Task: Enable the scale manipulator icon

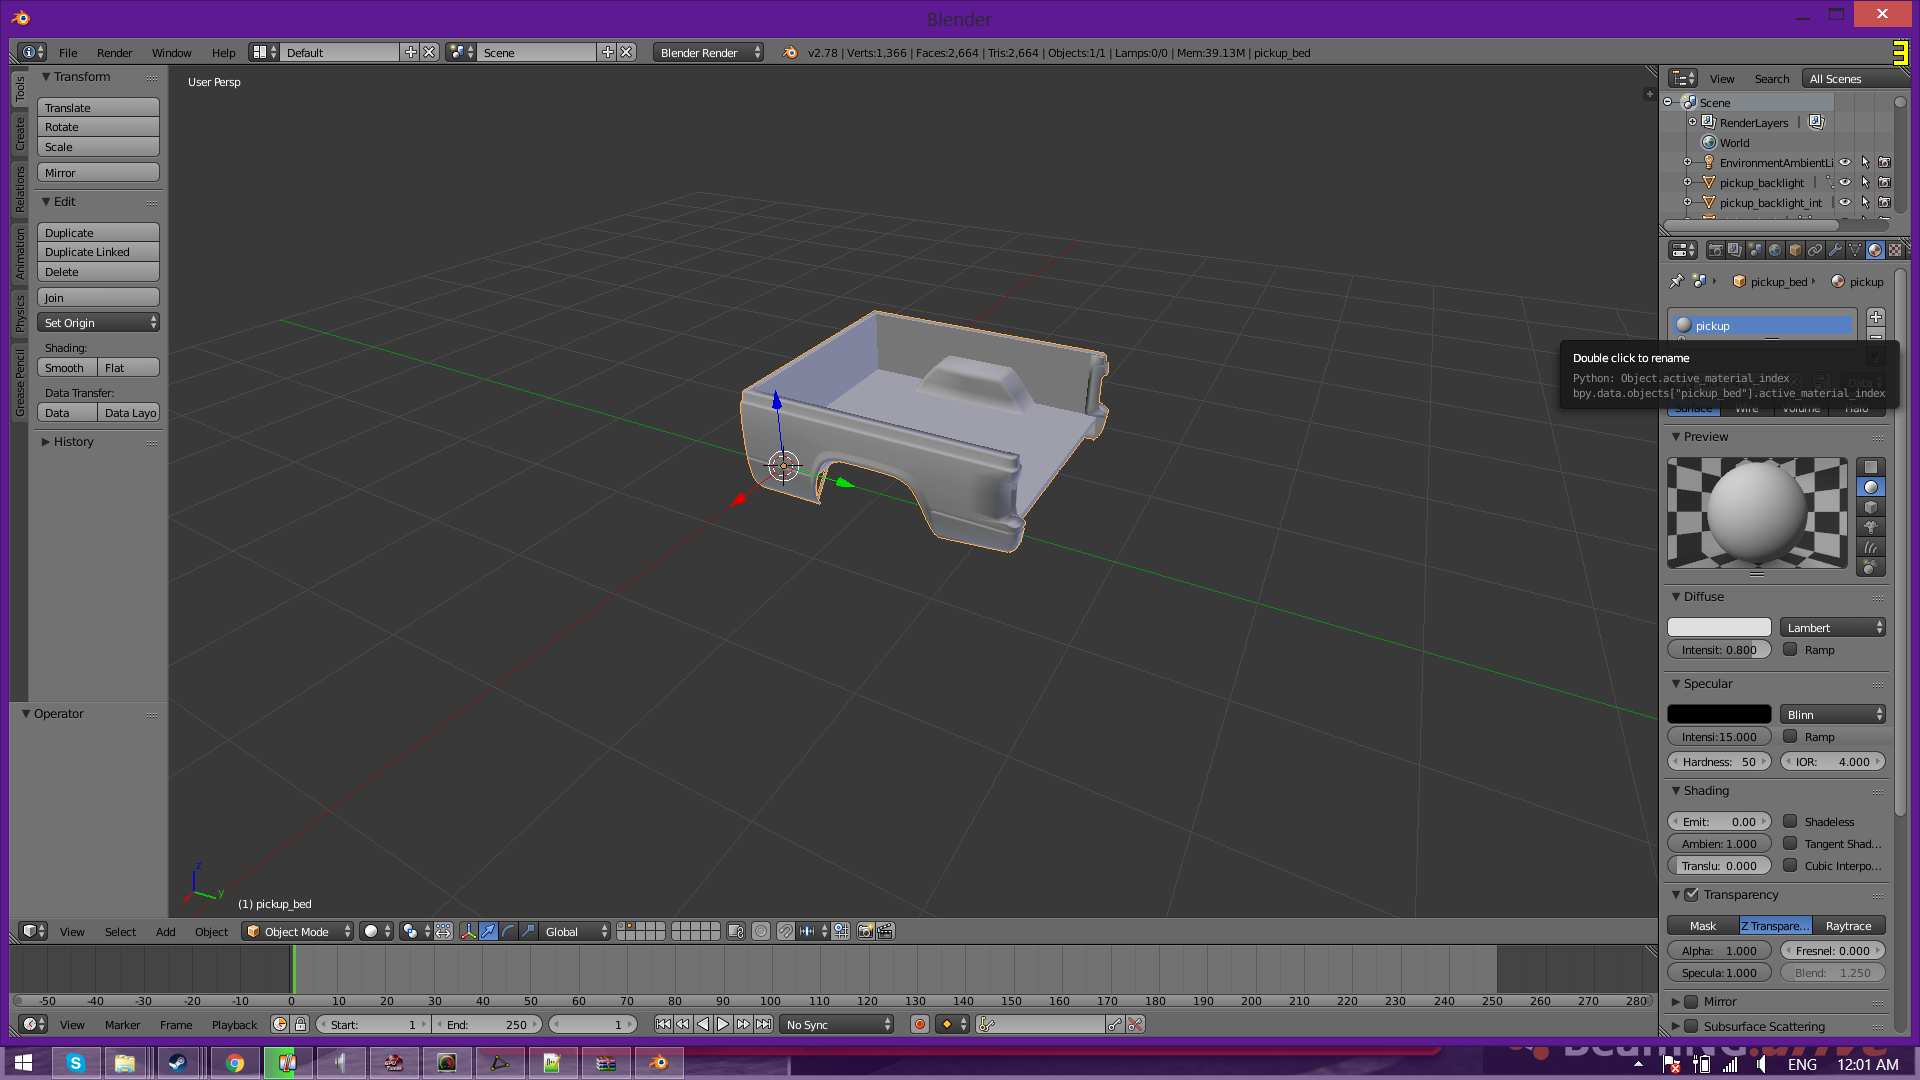Action: 528,931
